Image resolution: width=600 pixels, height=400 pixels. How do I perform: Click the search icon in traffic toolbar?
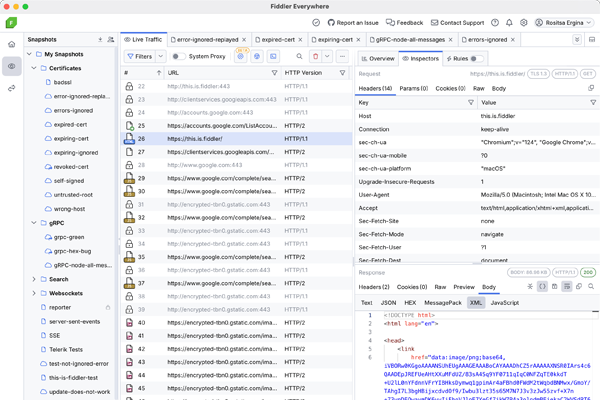(x=298, y=57)
